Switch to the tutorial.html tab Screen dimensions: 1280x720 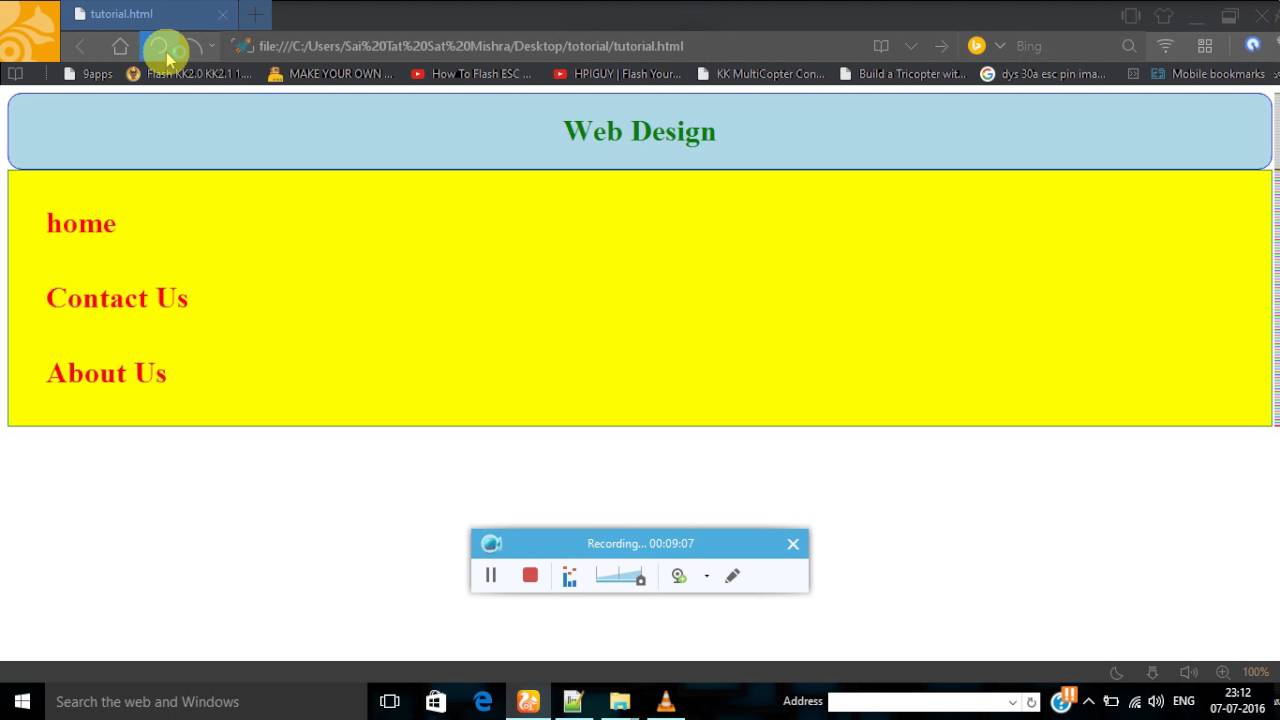150,14
